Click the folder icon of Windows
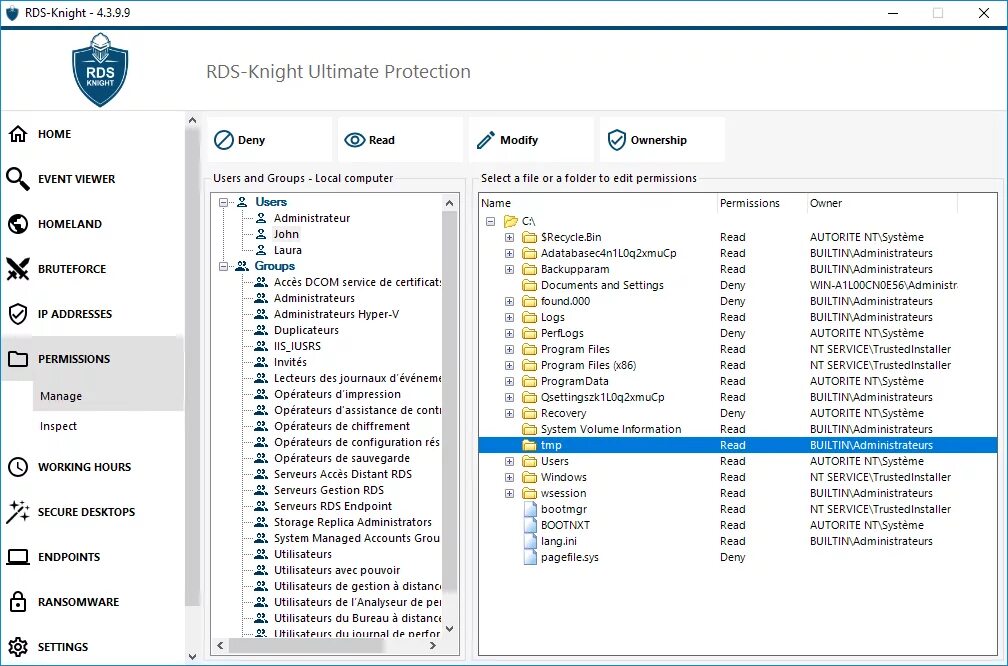1008x666 pixels. pyautogui.click(x=529, y=477)
